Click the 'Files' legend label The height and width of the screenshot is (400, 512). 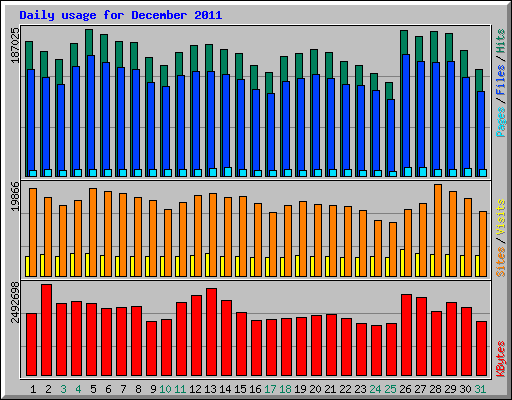tap(501, 80)
